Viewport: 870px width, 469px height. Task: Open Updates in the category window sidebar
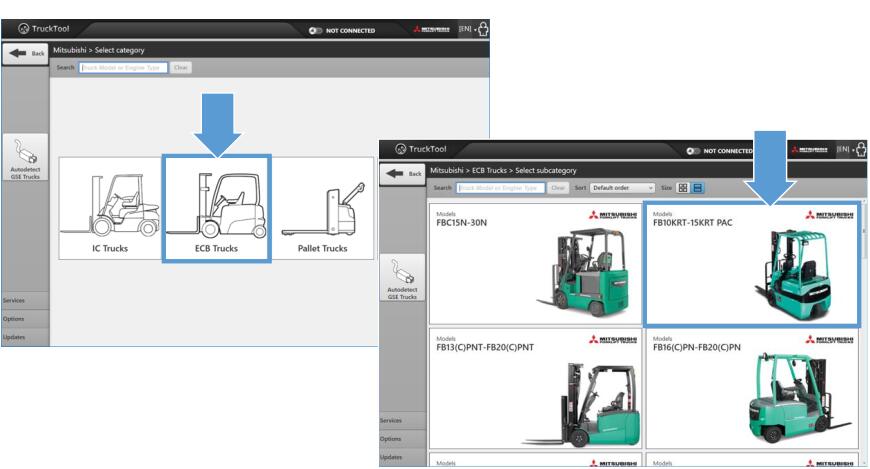[25, 337]
